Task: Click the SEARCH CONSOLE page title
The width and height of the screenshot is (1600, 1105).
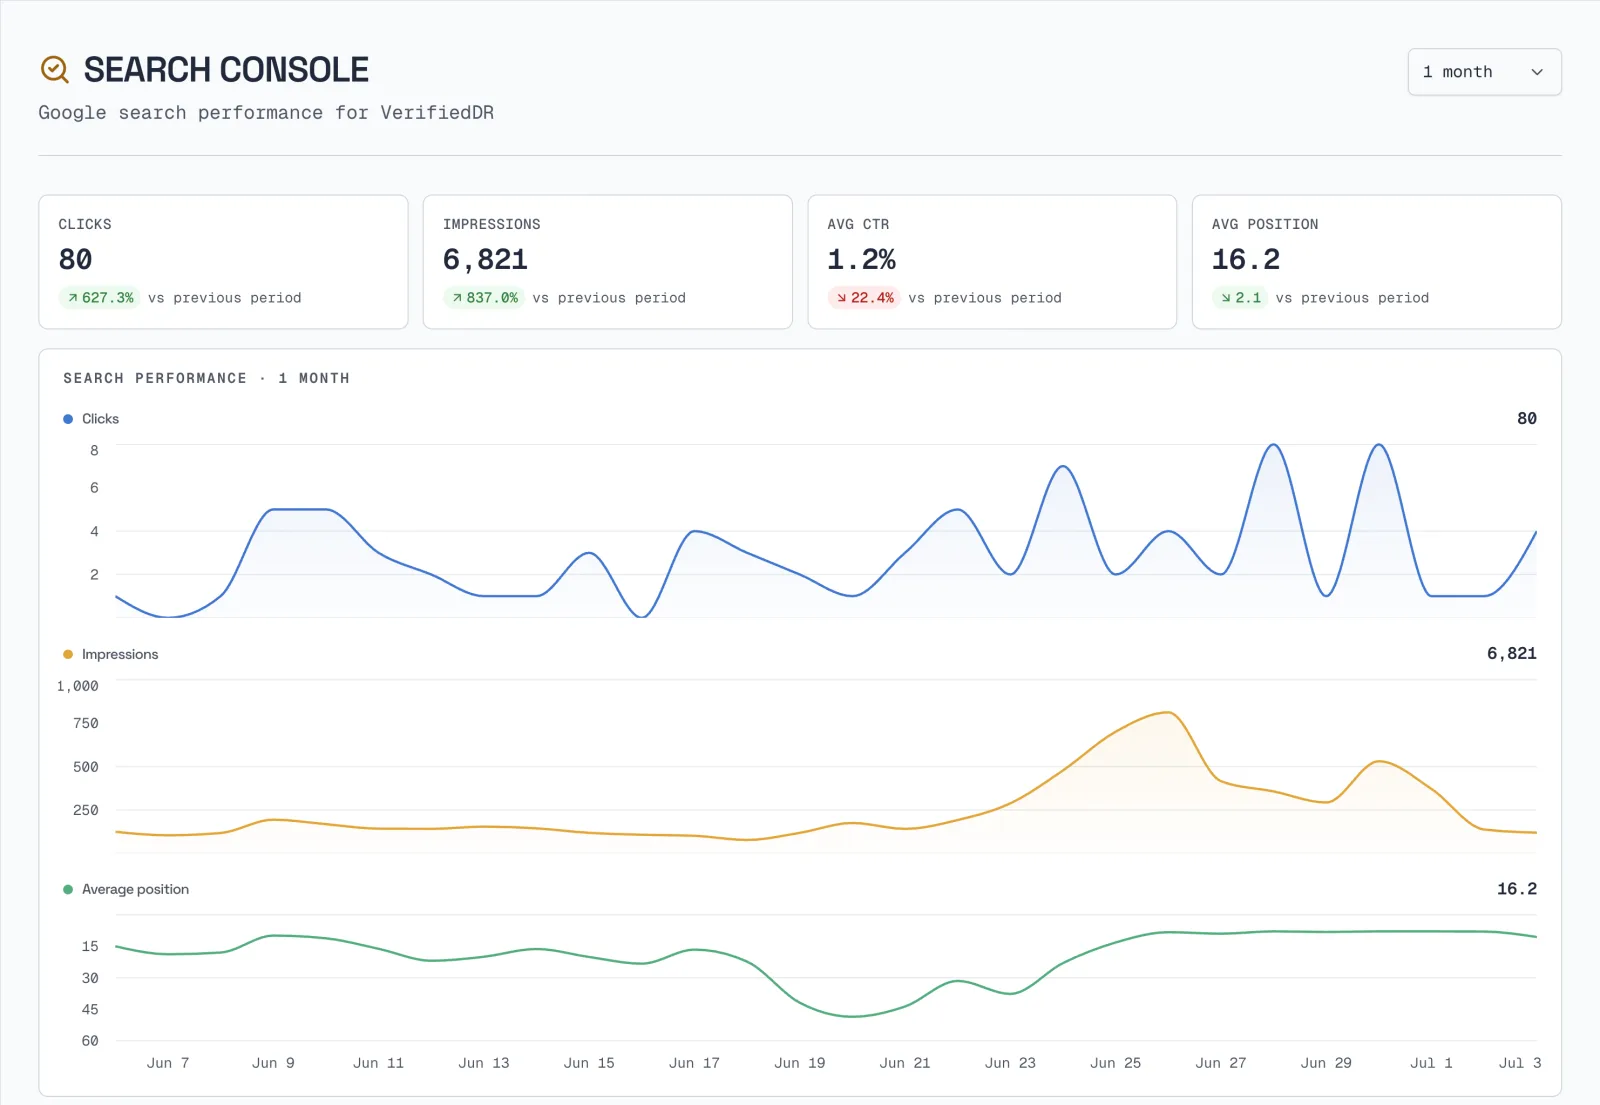Action: 226,70
